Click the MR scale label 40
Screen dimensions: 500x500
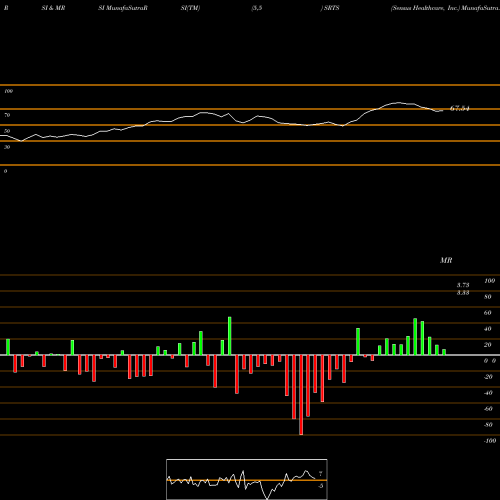pos(488,329)
